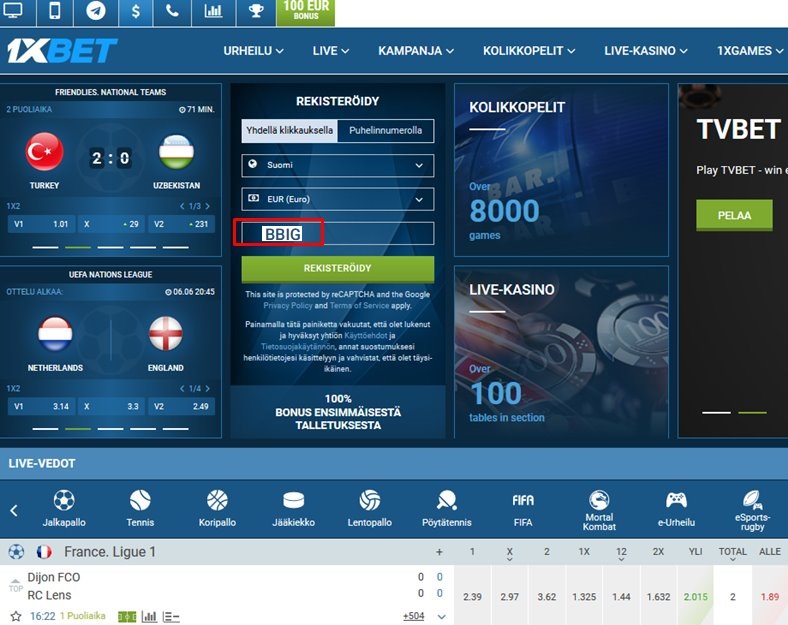Open the LIVE-KASINO menu
This screenshot has width=788, height=625.
(x=646, y=51)
